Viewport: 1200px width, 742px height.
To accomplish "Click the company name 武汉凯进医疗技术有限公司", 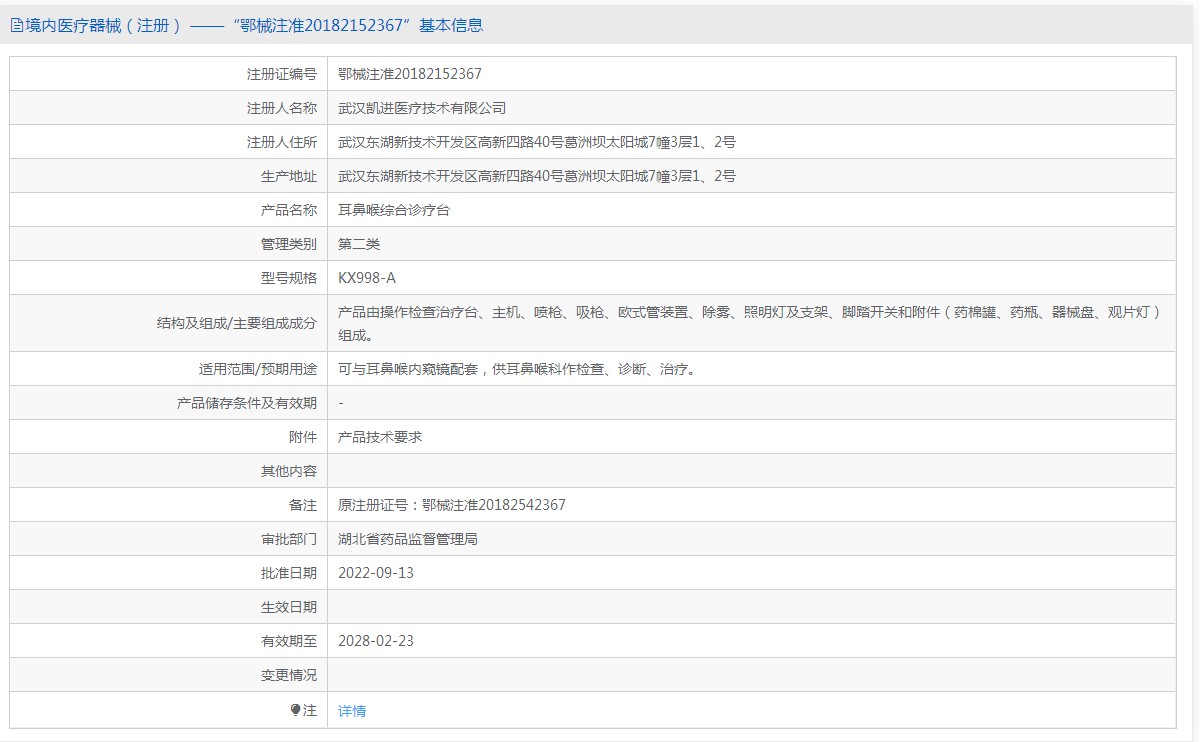I will pyautogui.click(x=422, y=108).
